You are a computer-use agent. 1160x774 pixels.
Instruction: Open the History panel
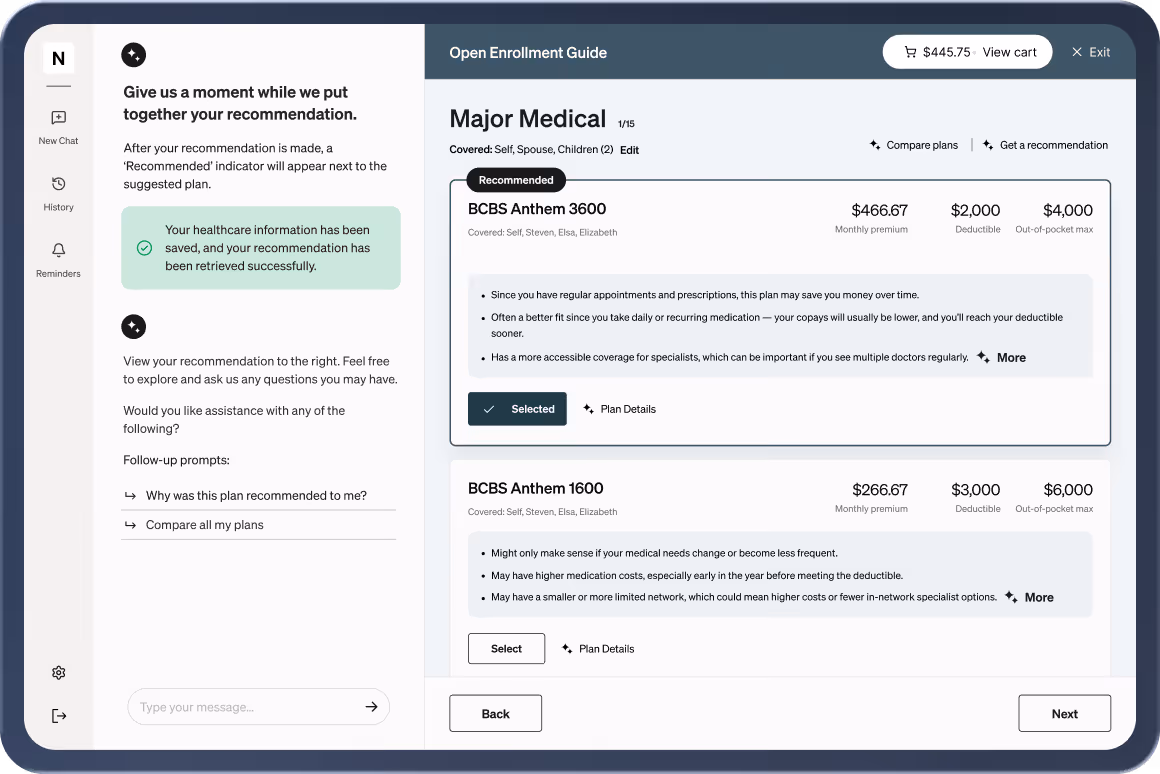point(58,194)
